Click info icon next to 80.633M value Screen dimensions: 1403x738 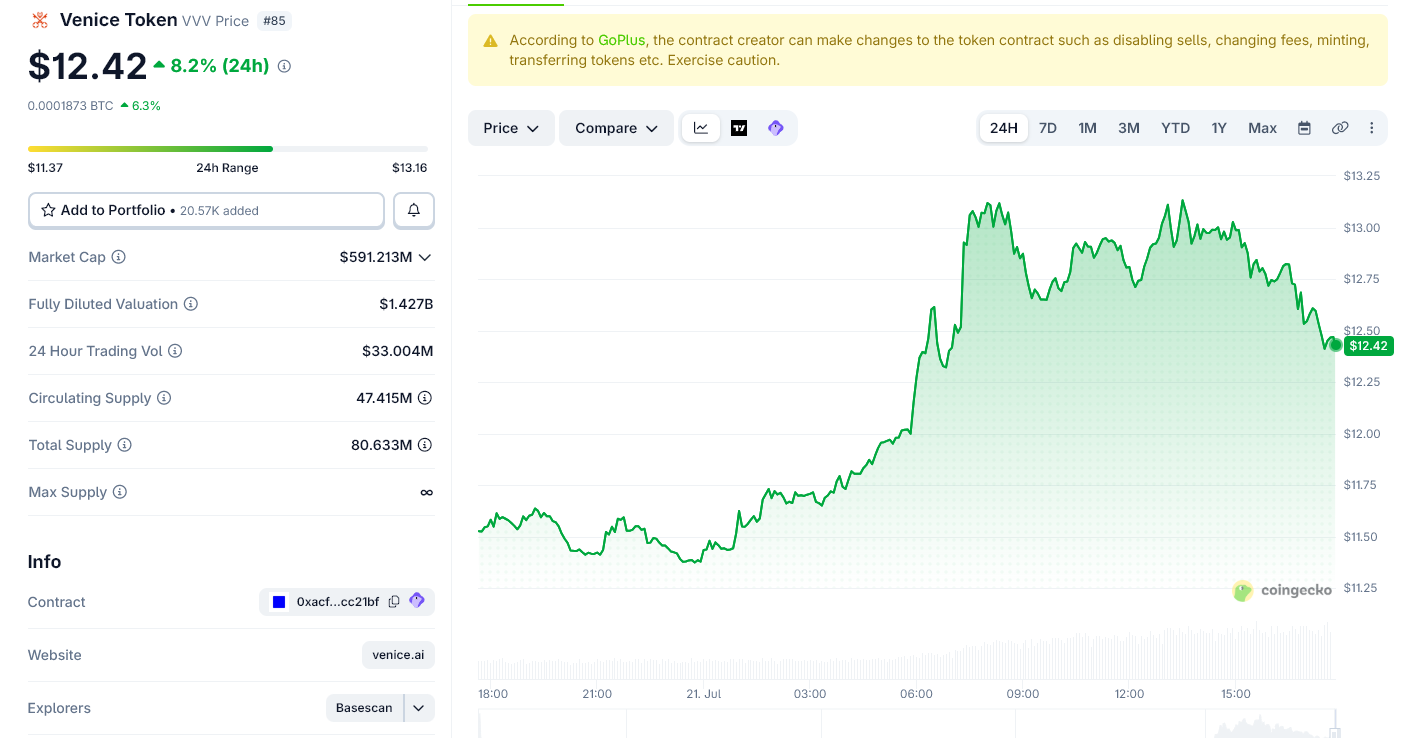point(425,445)
